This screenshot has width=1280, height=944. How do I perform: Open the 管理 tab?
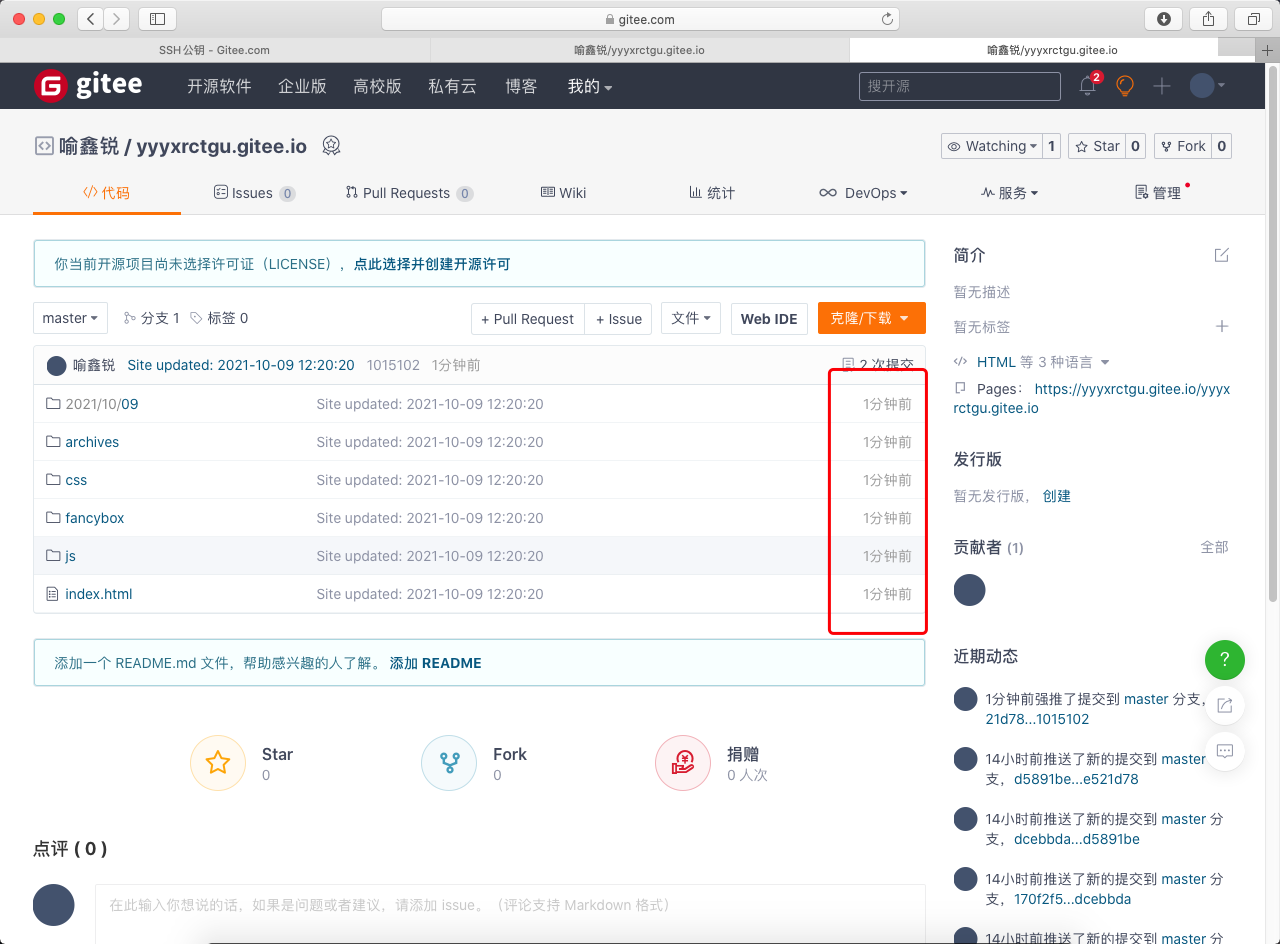click(1160, 193)
